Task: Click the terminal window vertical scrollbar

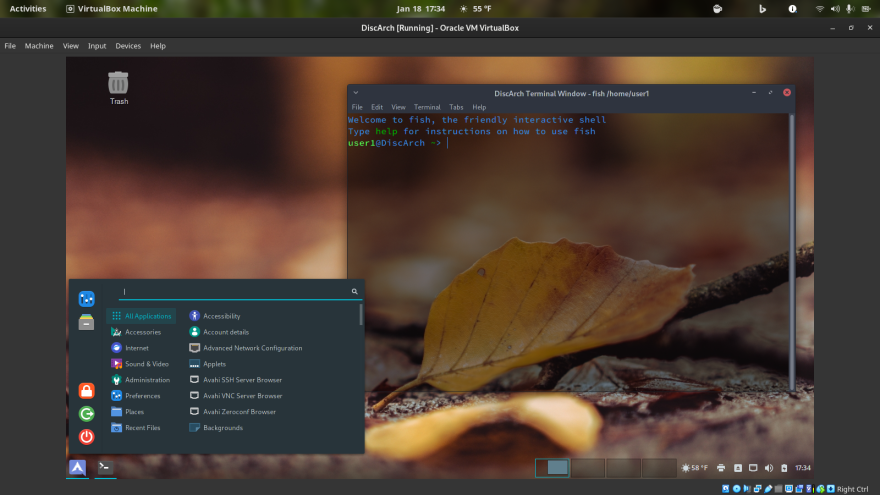Action: coord(792,253)
